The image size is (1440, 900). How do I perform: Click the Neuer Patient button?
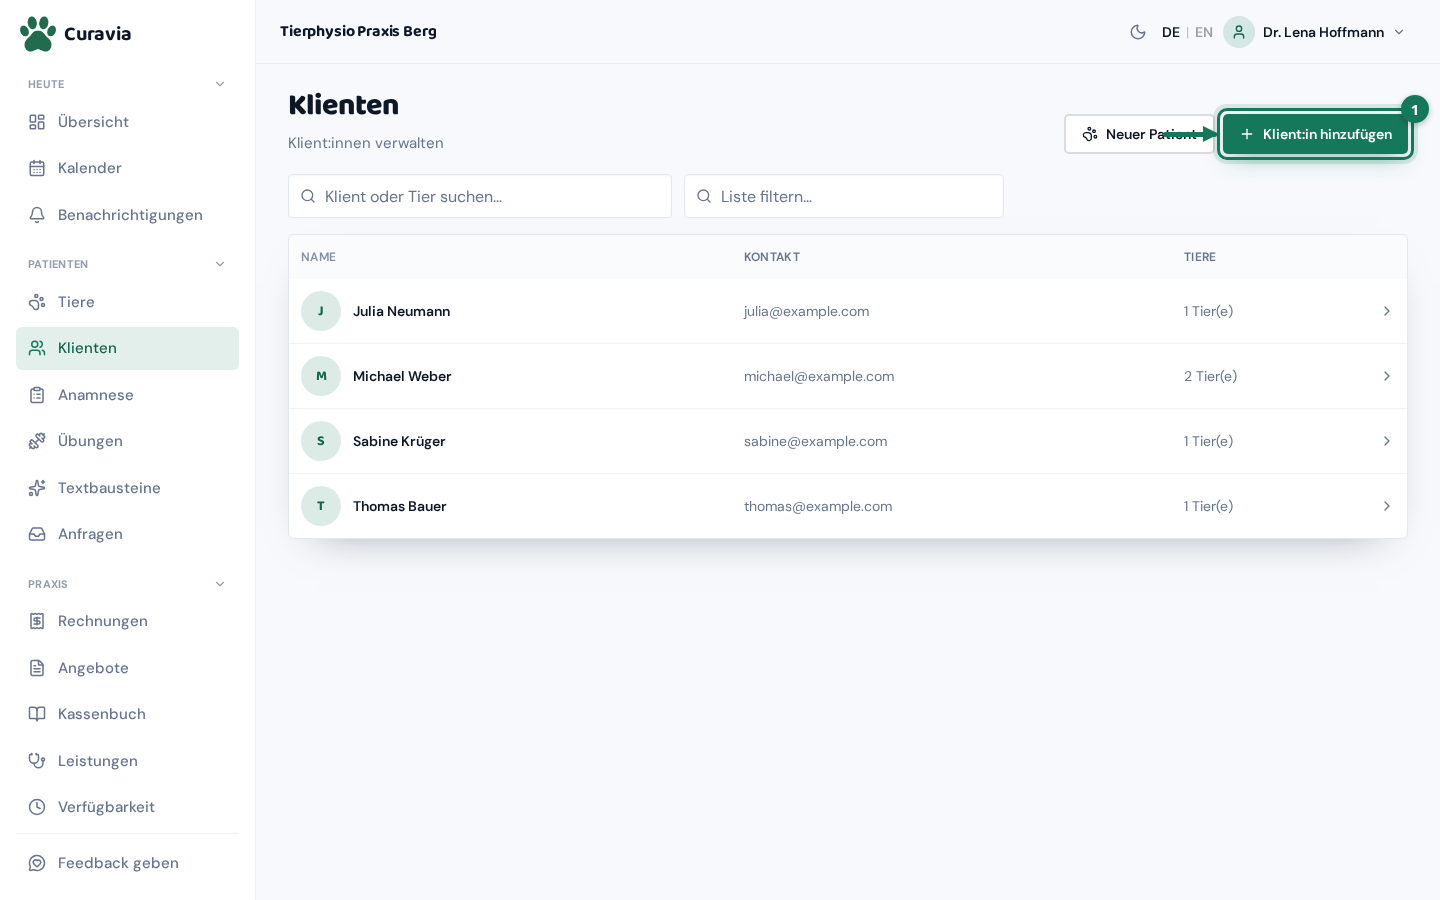click(x=1139, y=134)
